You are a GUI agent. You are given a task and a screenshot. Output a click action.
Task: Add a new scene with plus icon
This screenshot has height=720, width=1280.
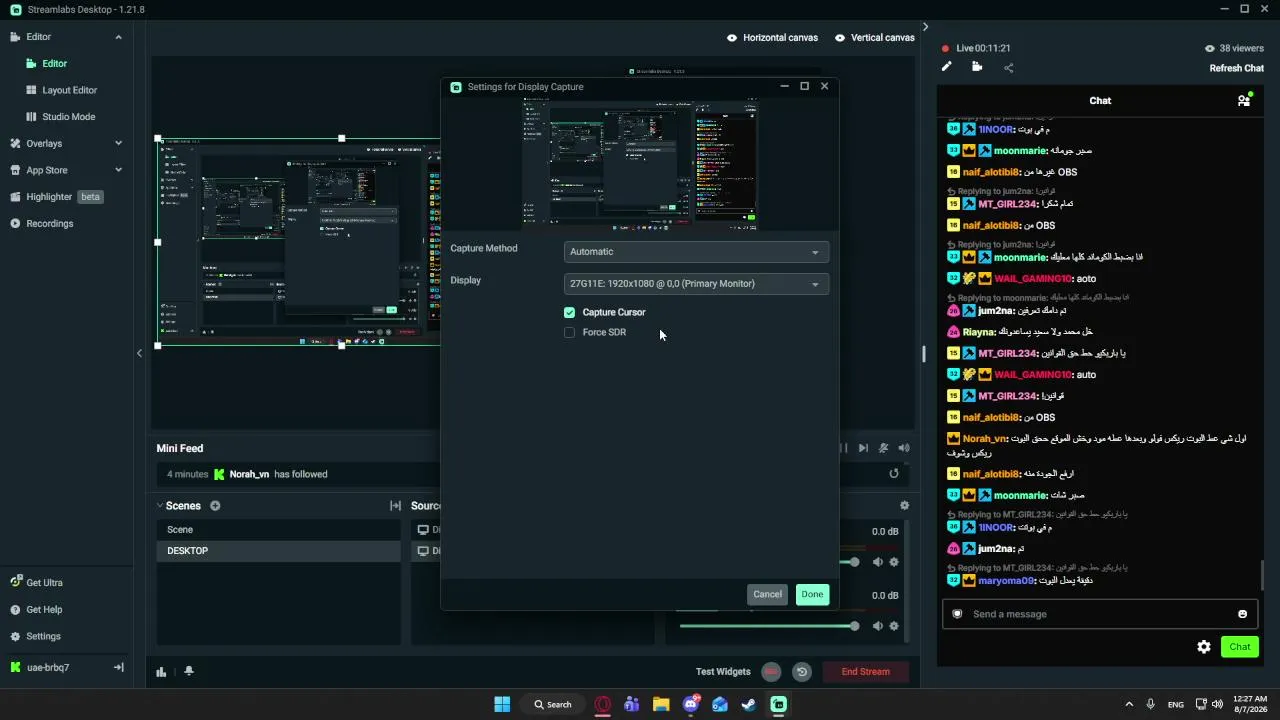tap(215, 506)
